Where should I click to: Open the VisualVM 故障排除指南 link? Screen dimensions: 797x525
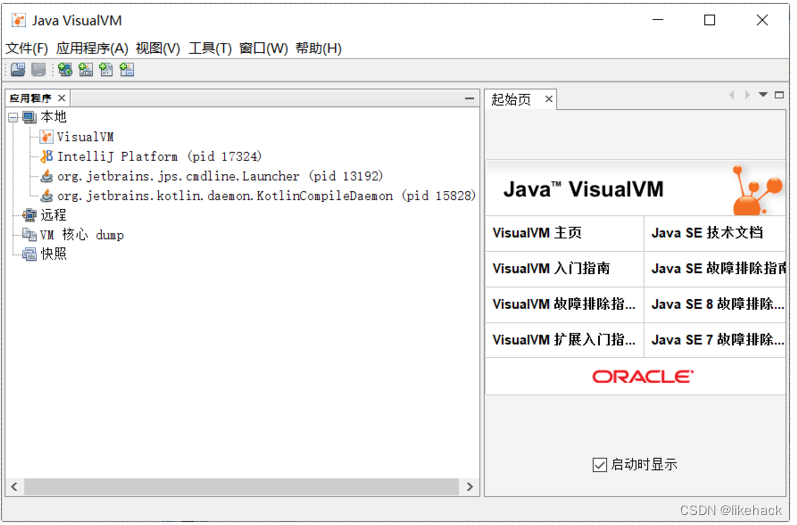(x=564, y=304)
